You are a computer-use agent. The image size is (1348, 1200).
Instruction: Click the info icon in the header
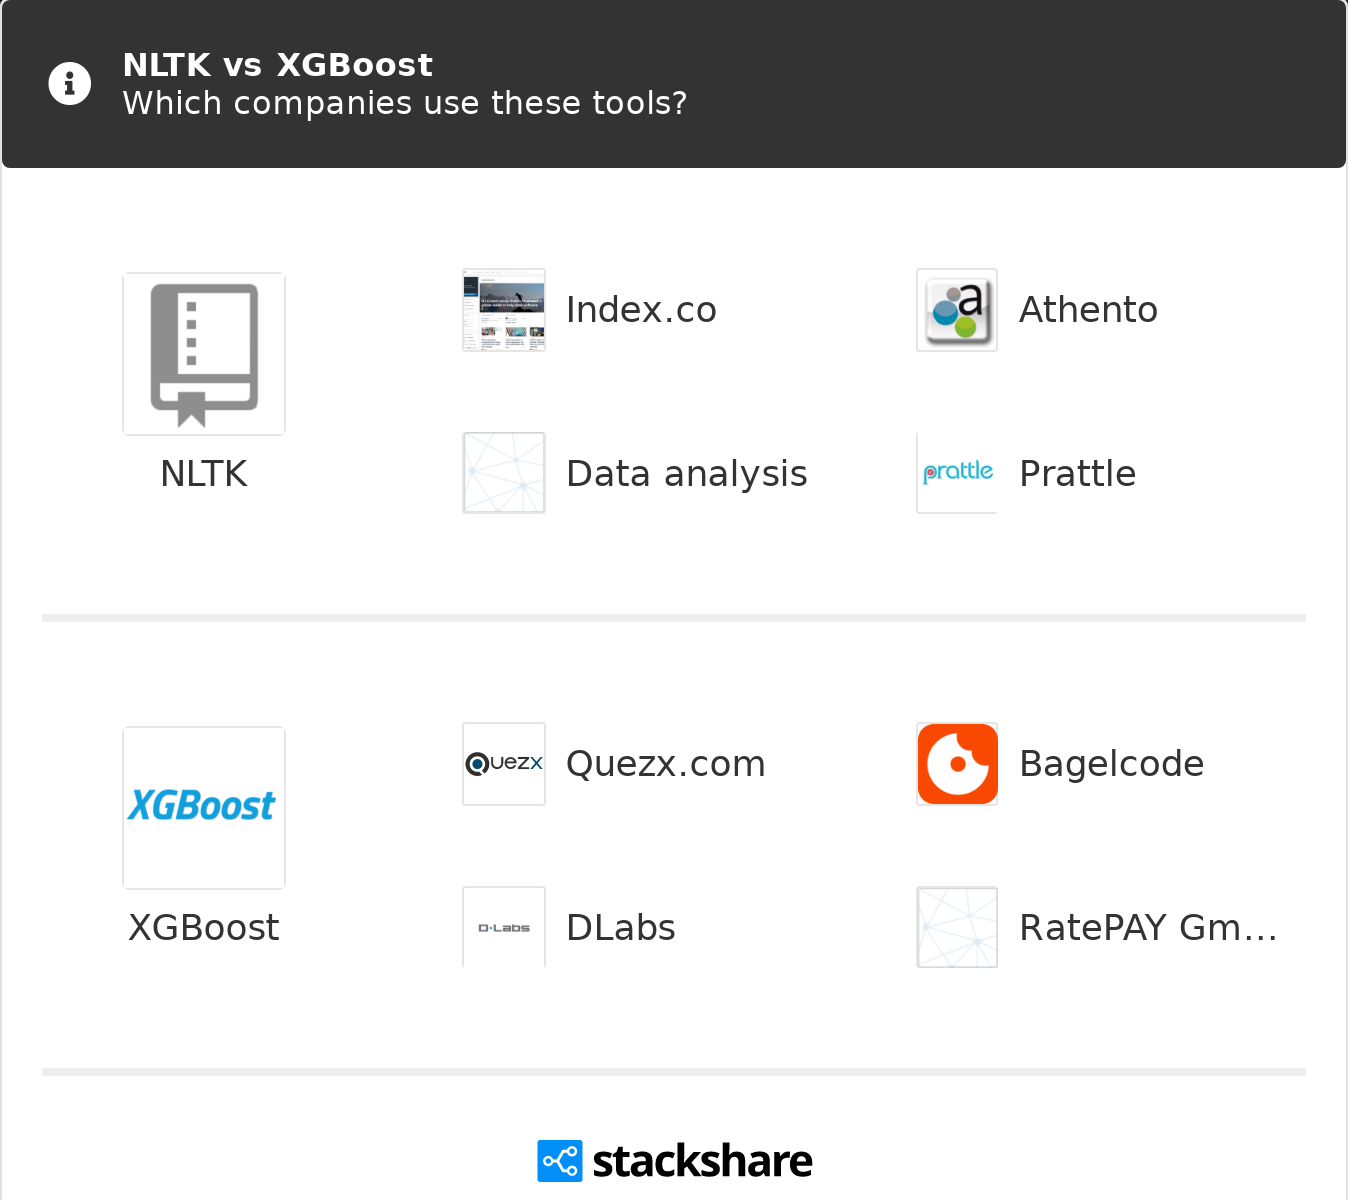coord(70,84)
